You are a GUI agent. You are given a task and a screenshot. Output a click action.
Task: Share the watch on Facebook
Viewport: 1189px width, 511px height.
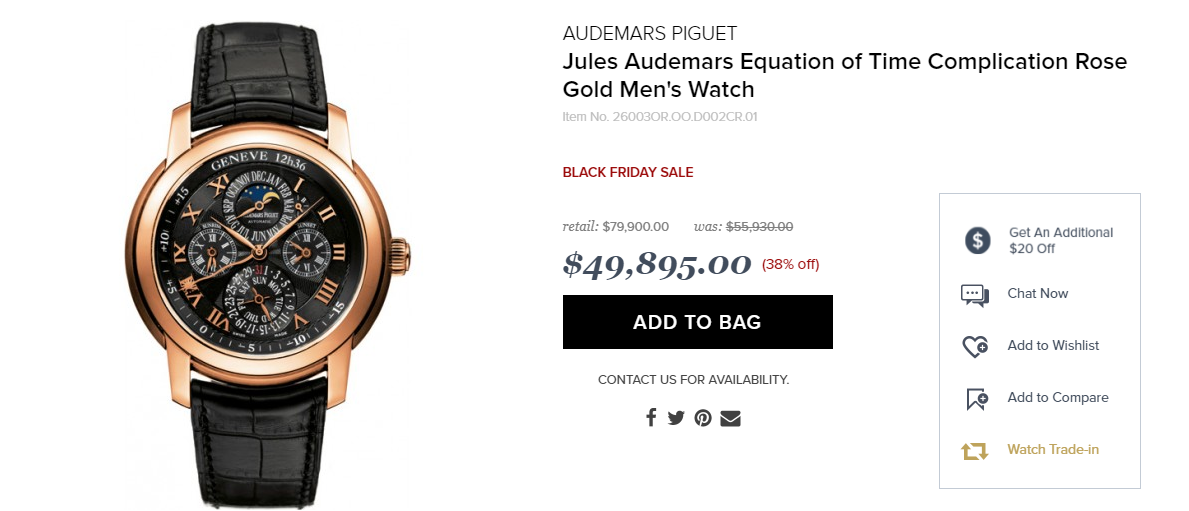(651, 417)
